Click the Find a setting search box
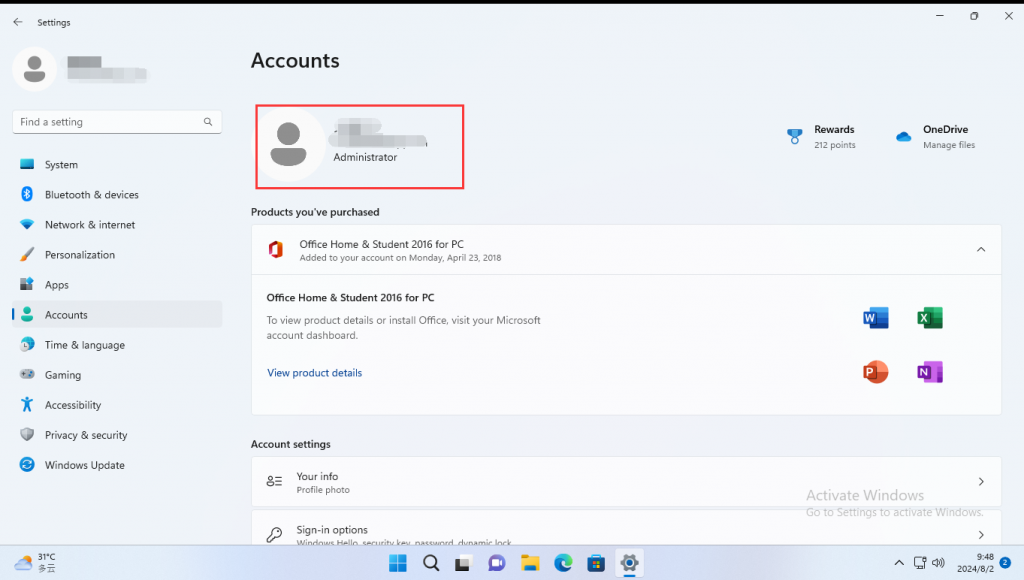 pos(117,122)
